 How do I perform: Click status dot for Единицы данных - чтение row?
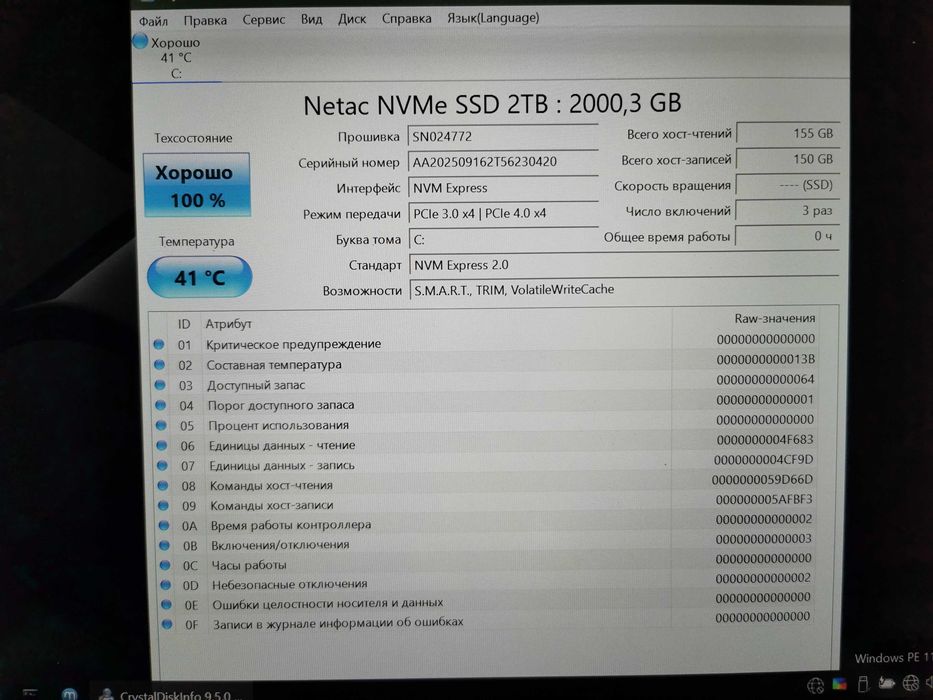[x=161, y=445]
